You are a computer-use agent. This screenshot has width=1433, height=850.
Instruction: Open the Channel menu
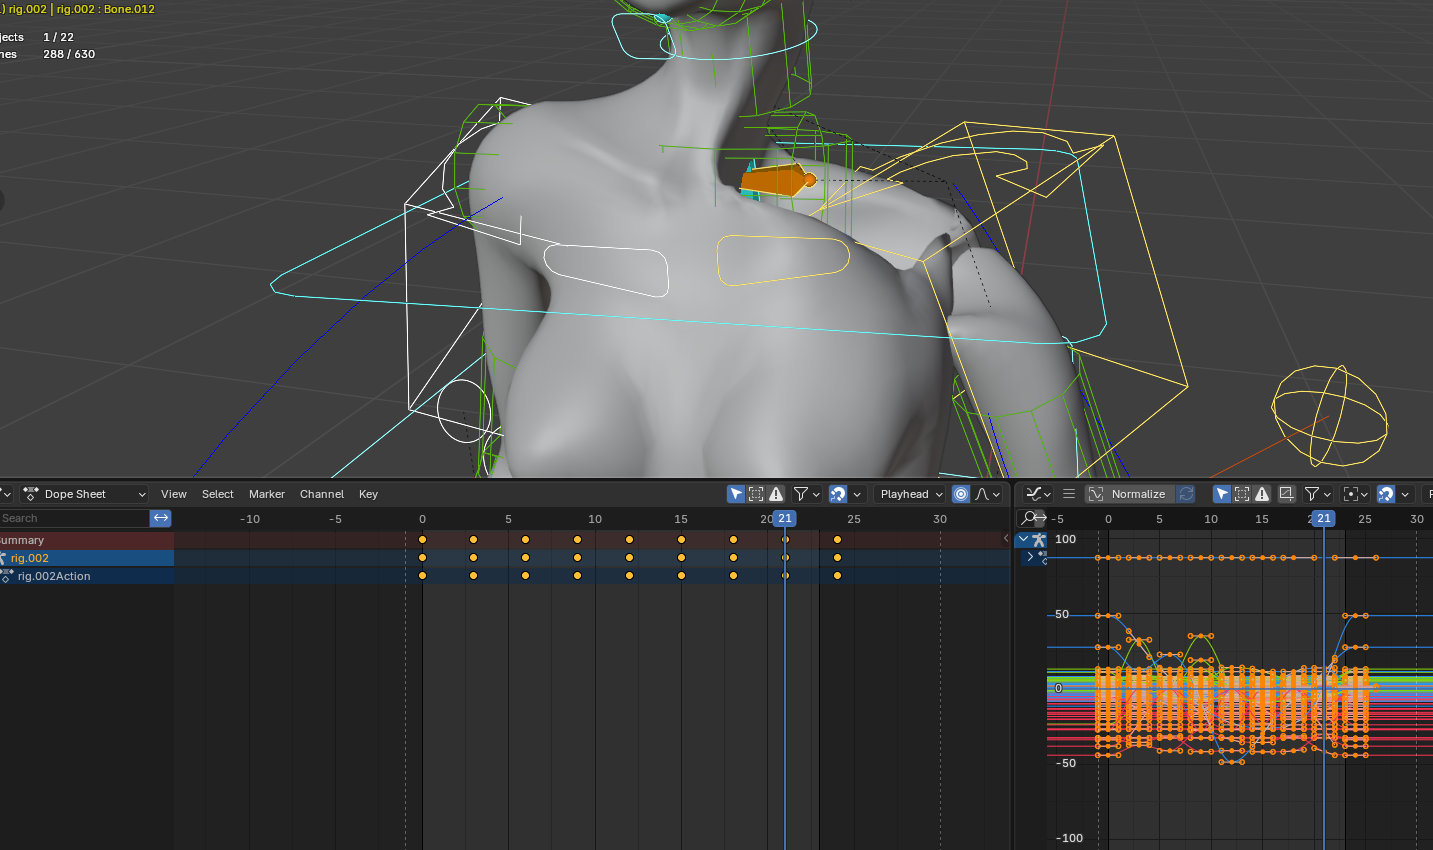pyautogui.click(x=321, y=494)
